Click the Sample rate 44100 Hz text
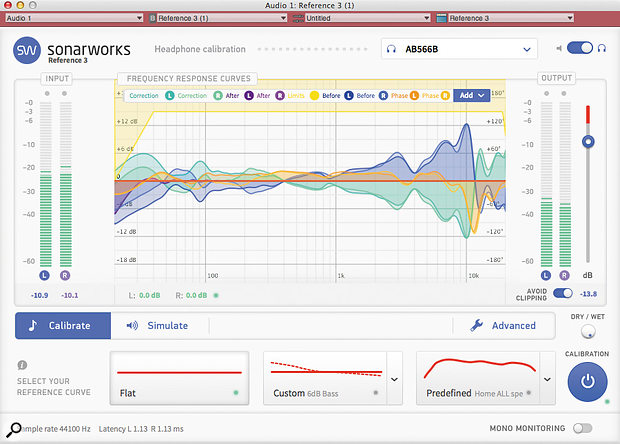The height and width of the screenshot is (444, 620). click(56, 429)
